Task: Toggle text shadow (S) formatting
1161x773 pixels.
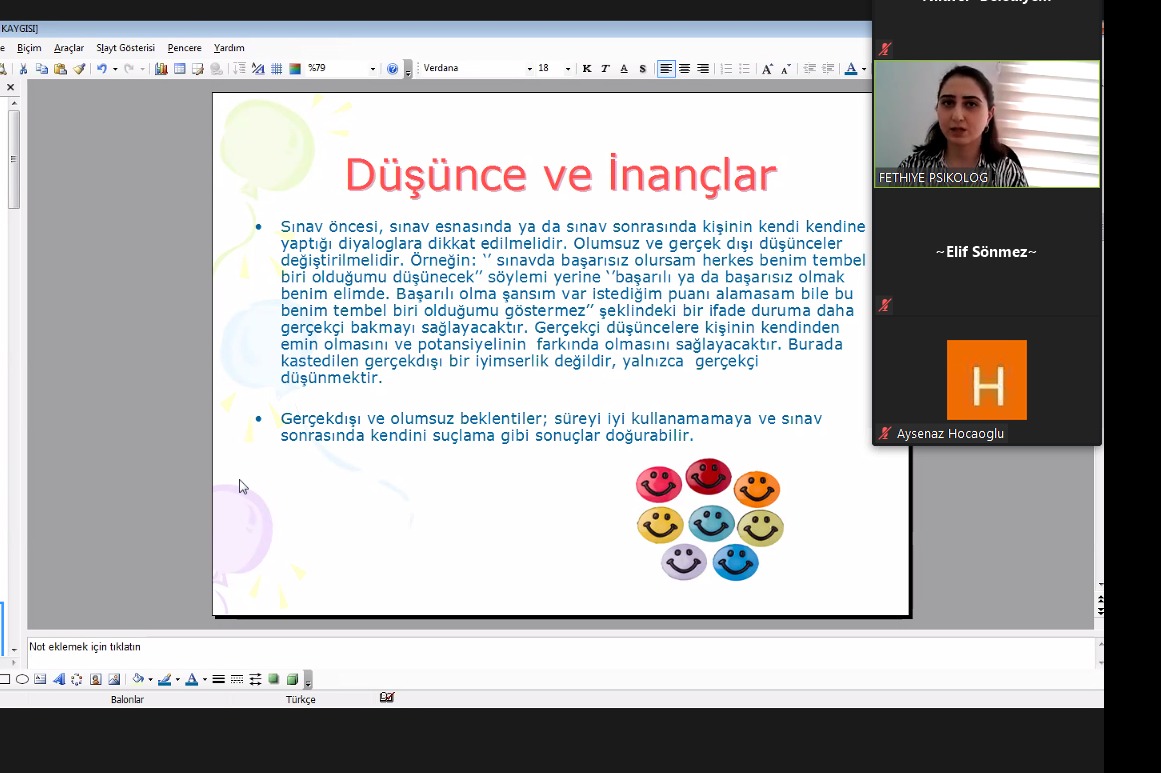Action: (643, 69)
